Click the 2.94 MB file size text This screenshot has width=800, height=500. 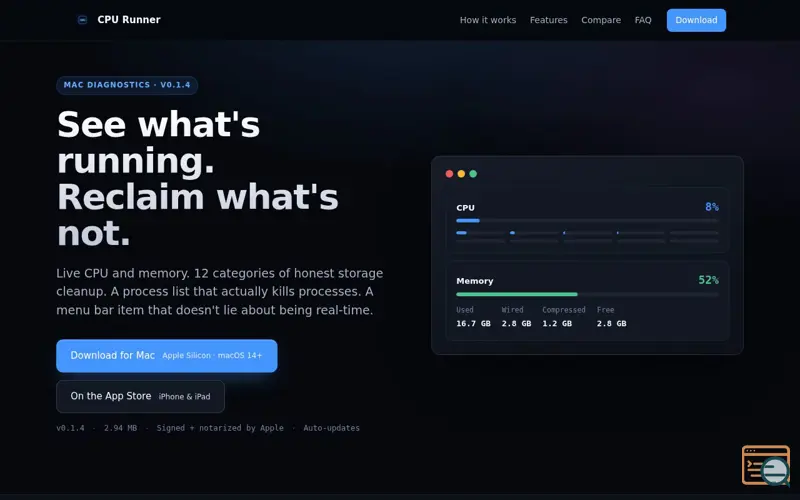click(x=120, y=428)
